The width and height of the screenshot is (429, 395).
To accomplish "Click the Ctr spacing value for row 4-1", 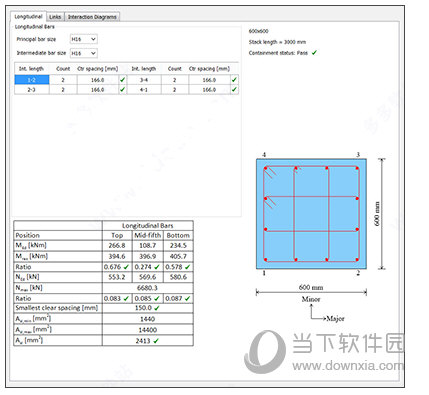I will pyautogui.click(x=209, y=90).
